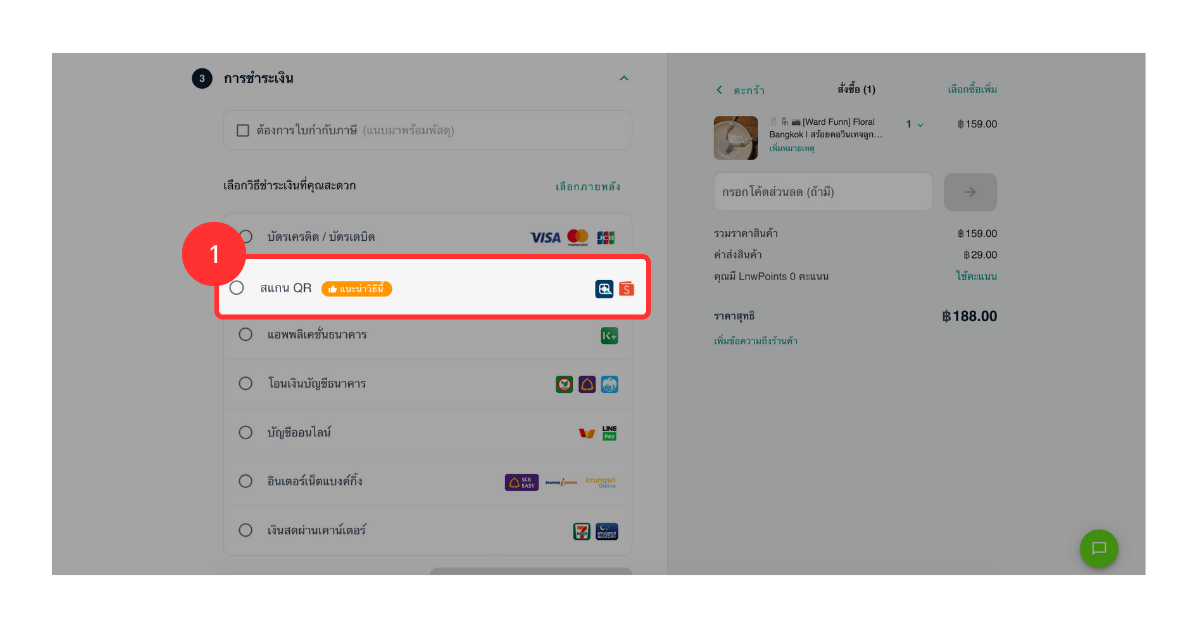
Task: Click the 7-Eleven counter payment logo
Action: [x=581, y=531]
